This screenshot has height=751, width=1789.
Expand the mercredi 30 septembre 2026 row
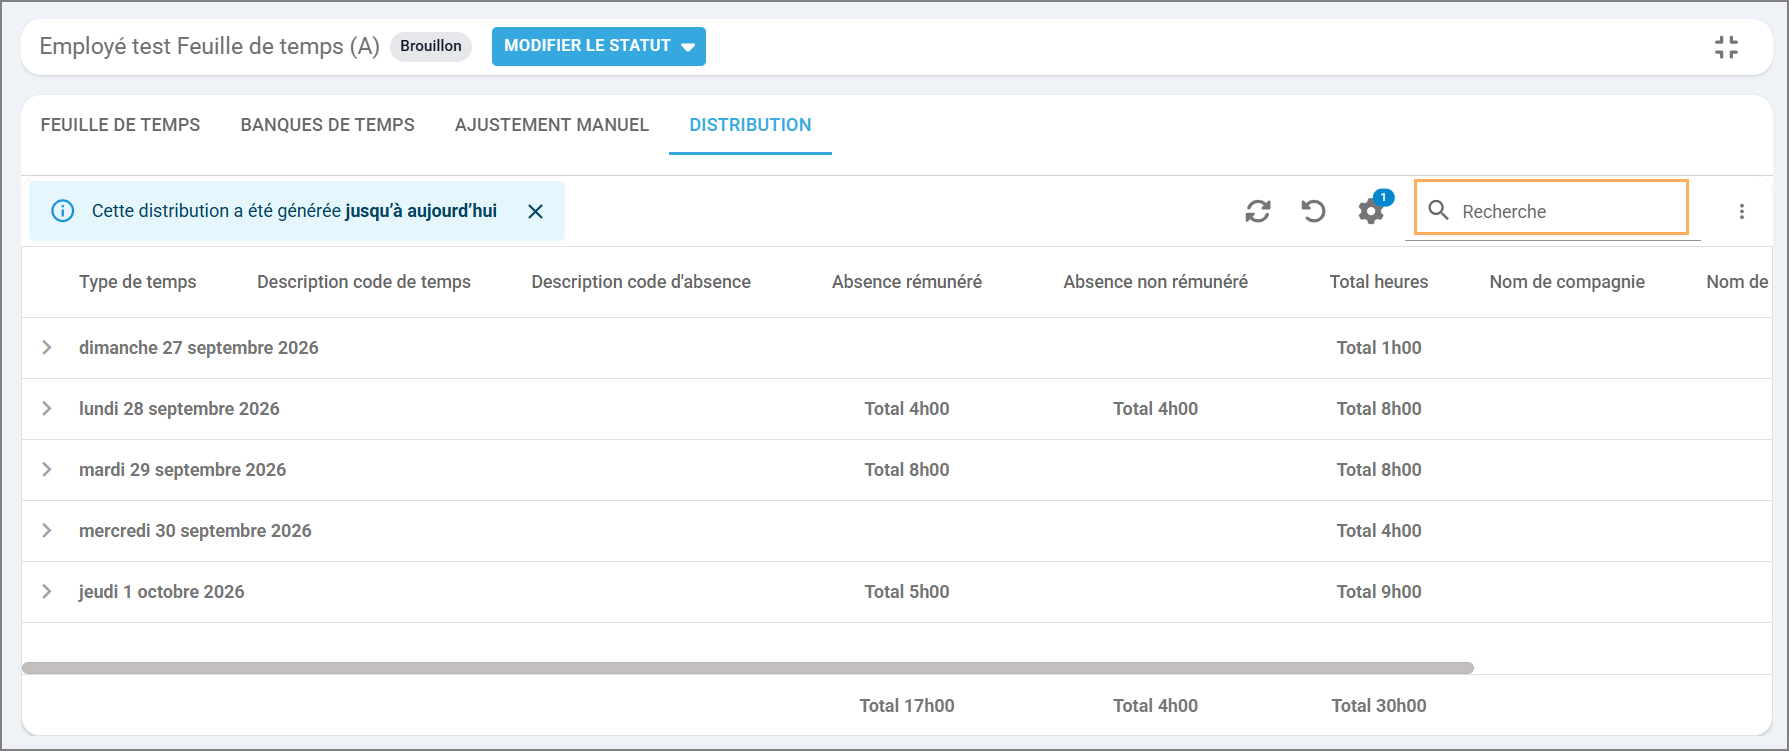pos(46,530)
